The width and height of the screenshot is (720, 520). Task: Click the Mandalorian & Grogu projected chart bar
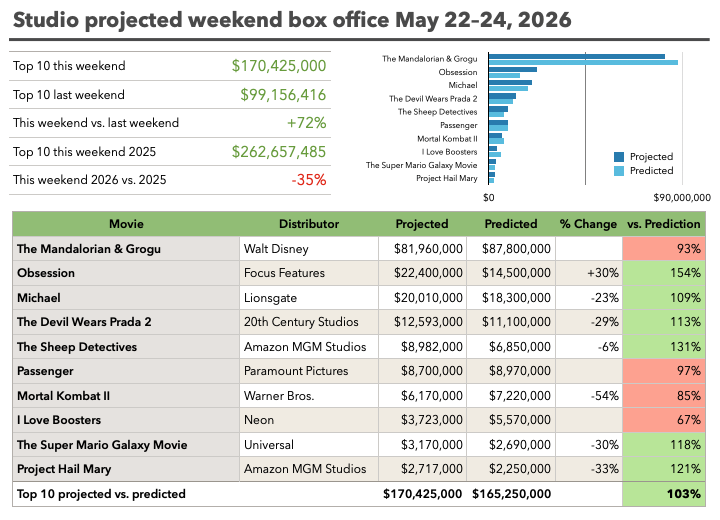click(x=577, y=57)
